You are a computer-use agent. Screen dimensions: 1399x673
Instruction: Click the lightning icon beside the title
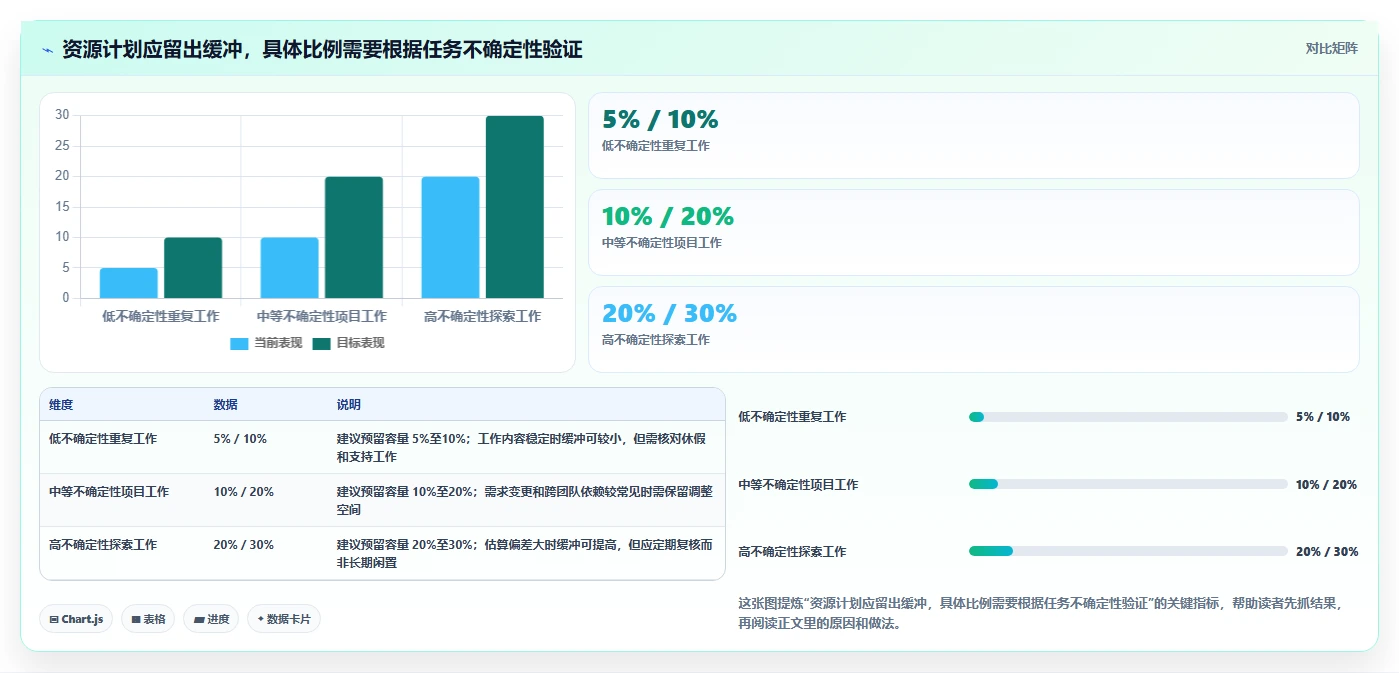(47, 50)
